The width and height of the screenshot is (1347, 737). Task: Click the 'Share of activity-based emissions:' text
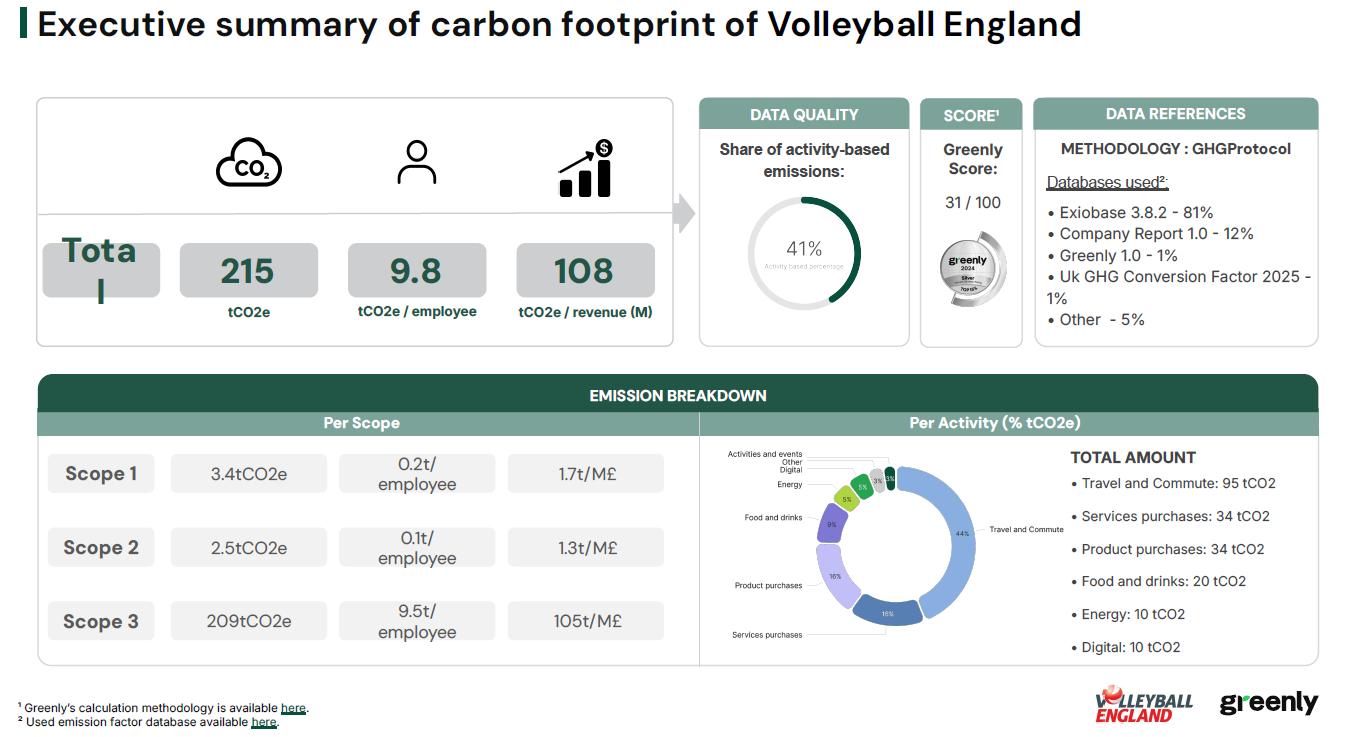[804, 160]
